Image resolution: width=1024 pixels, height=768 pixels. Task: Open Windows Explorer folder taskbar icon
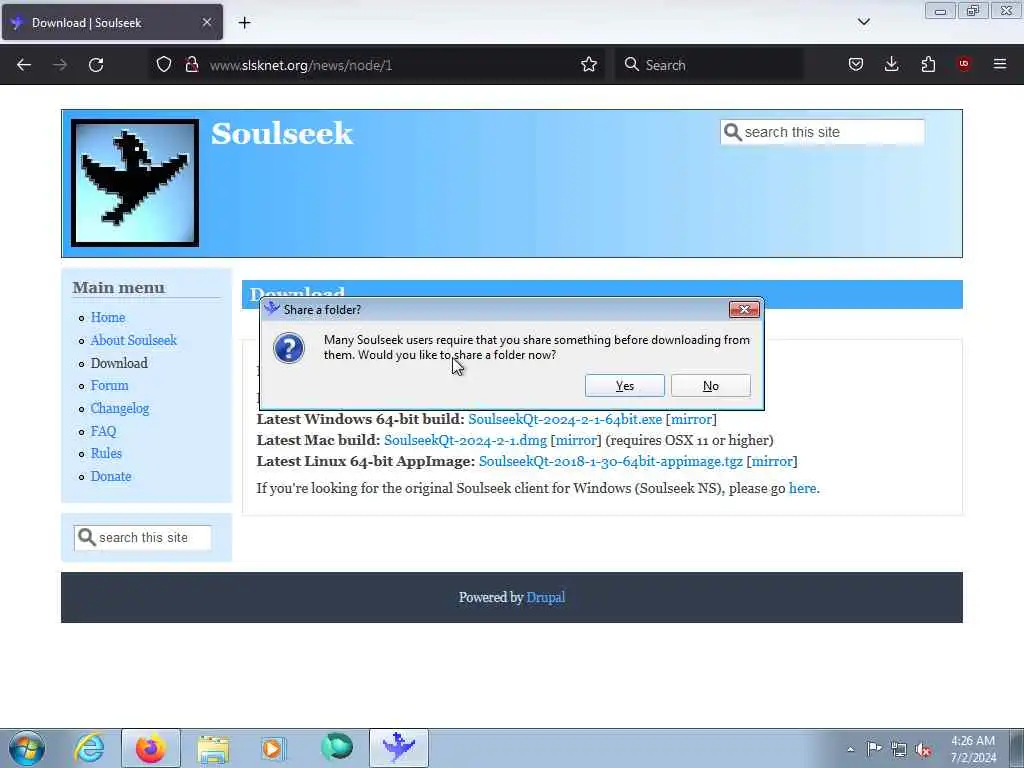213,748
